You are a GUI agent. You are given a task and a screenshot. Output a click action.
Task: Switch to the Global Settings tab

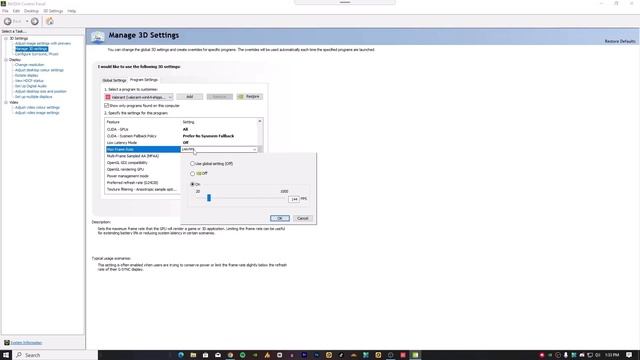point(114,80)
